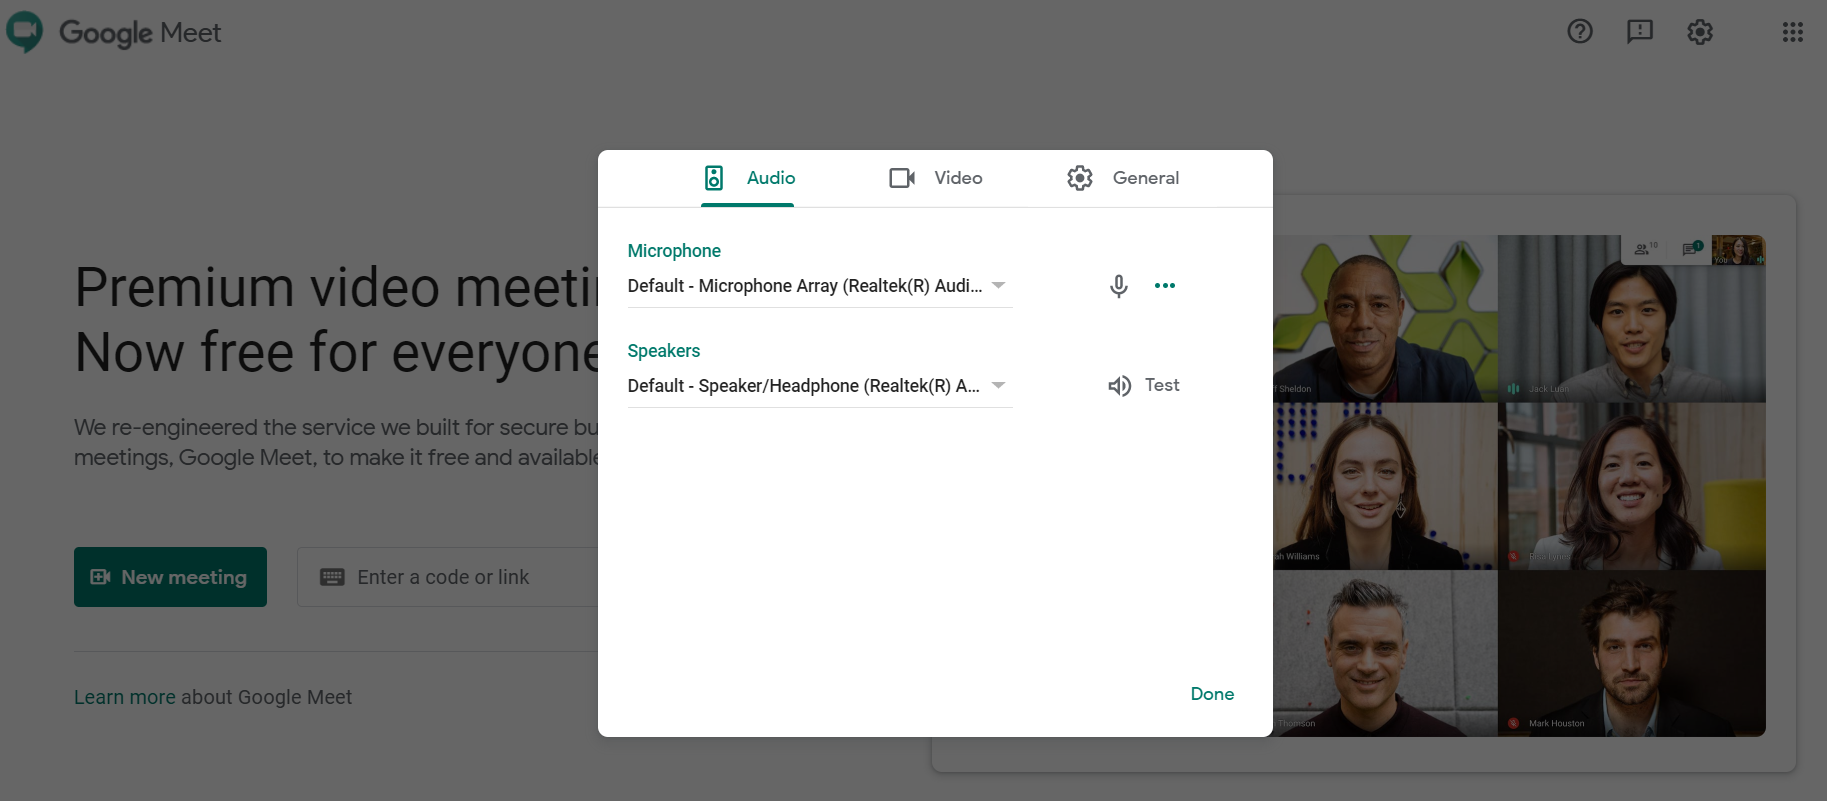Click the Audio tab speaker icon
This screenshot has height=801, width=1827.
pyautogui.click(x=714, y=178)
